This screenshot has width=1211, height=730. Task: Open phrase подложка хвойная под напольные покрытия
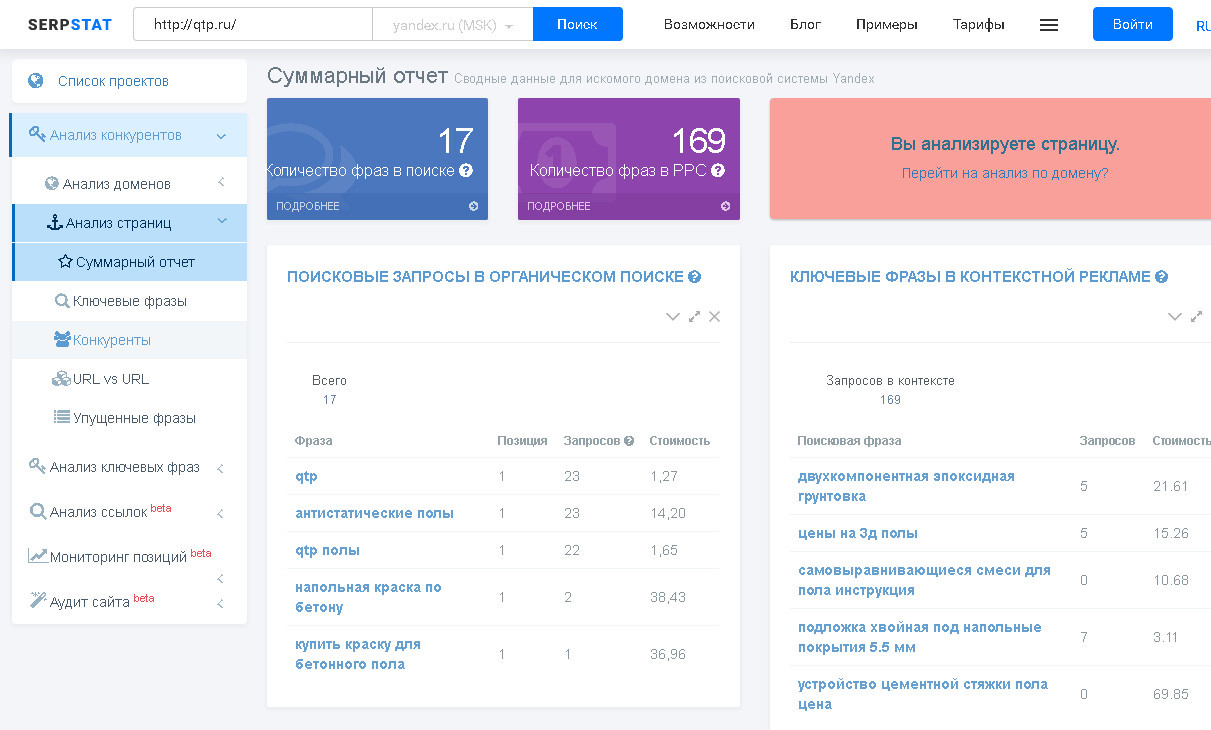(x=920, y=637)
